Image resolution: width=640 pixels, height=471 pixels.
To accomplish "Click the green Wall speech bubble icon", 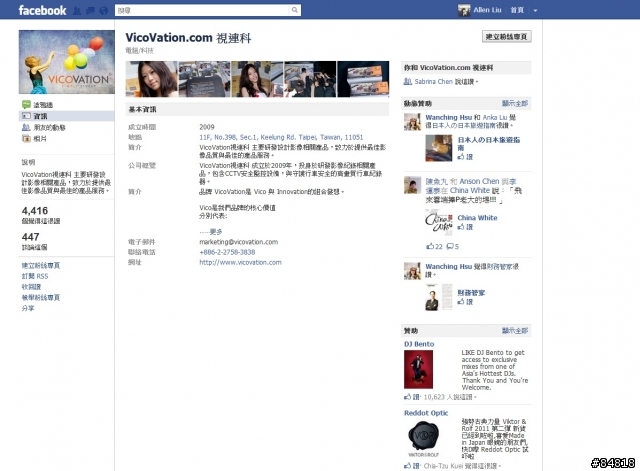I will pos(26,104).
